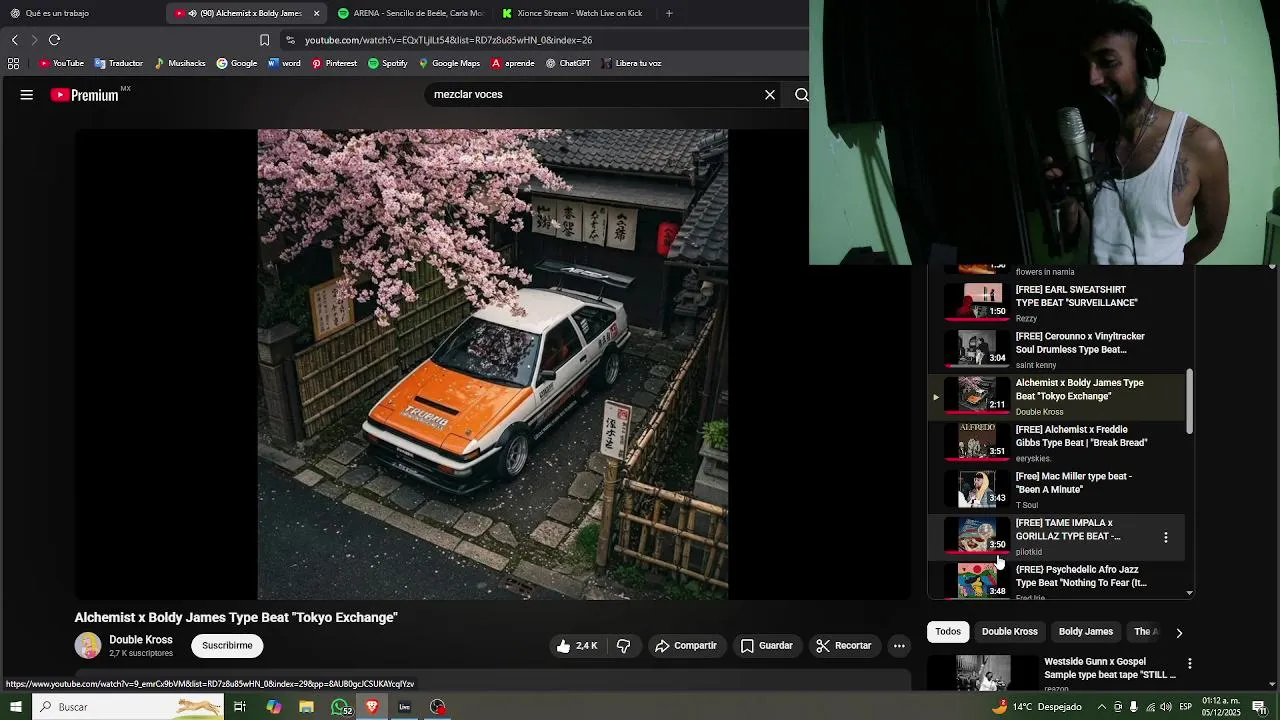Open Google bookmark
Screen dimensions: 1280x720
coord(237,63)
